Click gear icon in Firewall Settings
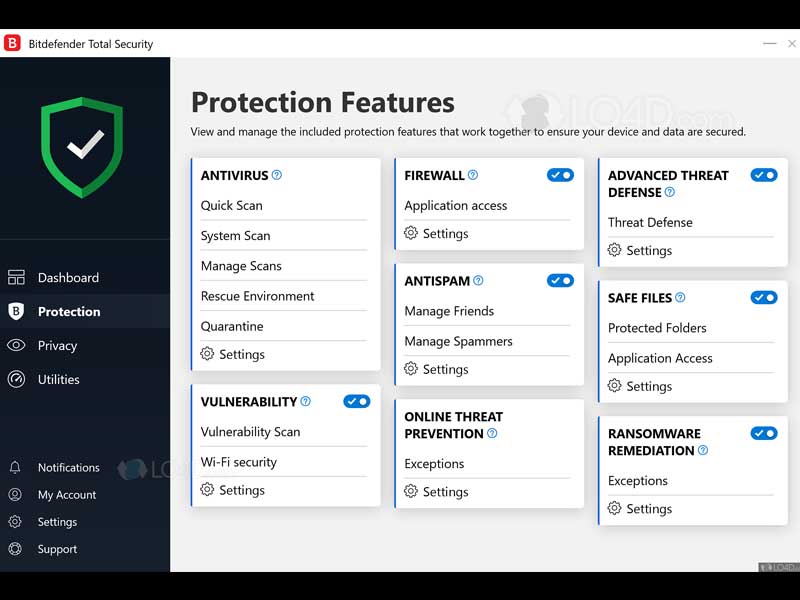 (x=411, y=233)
